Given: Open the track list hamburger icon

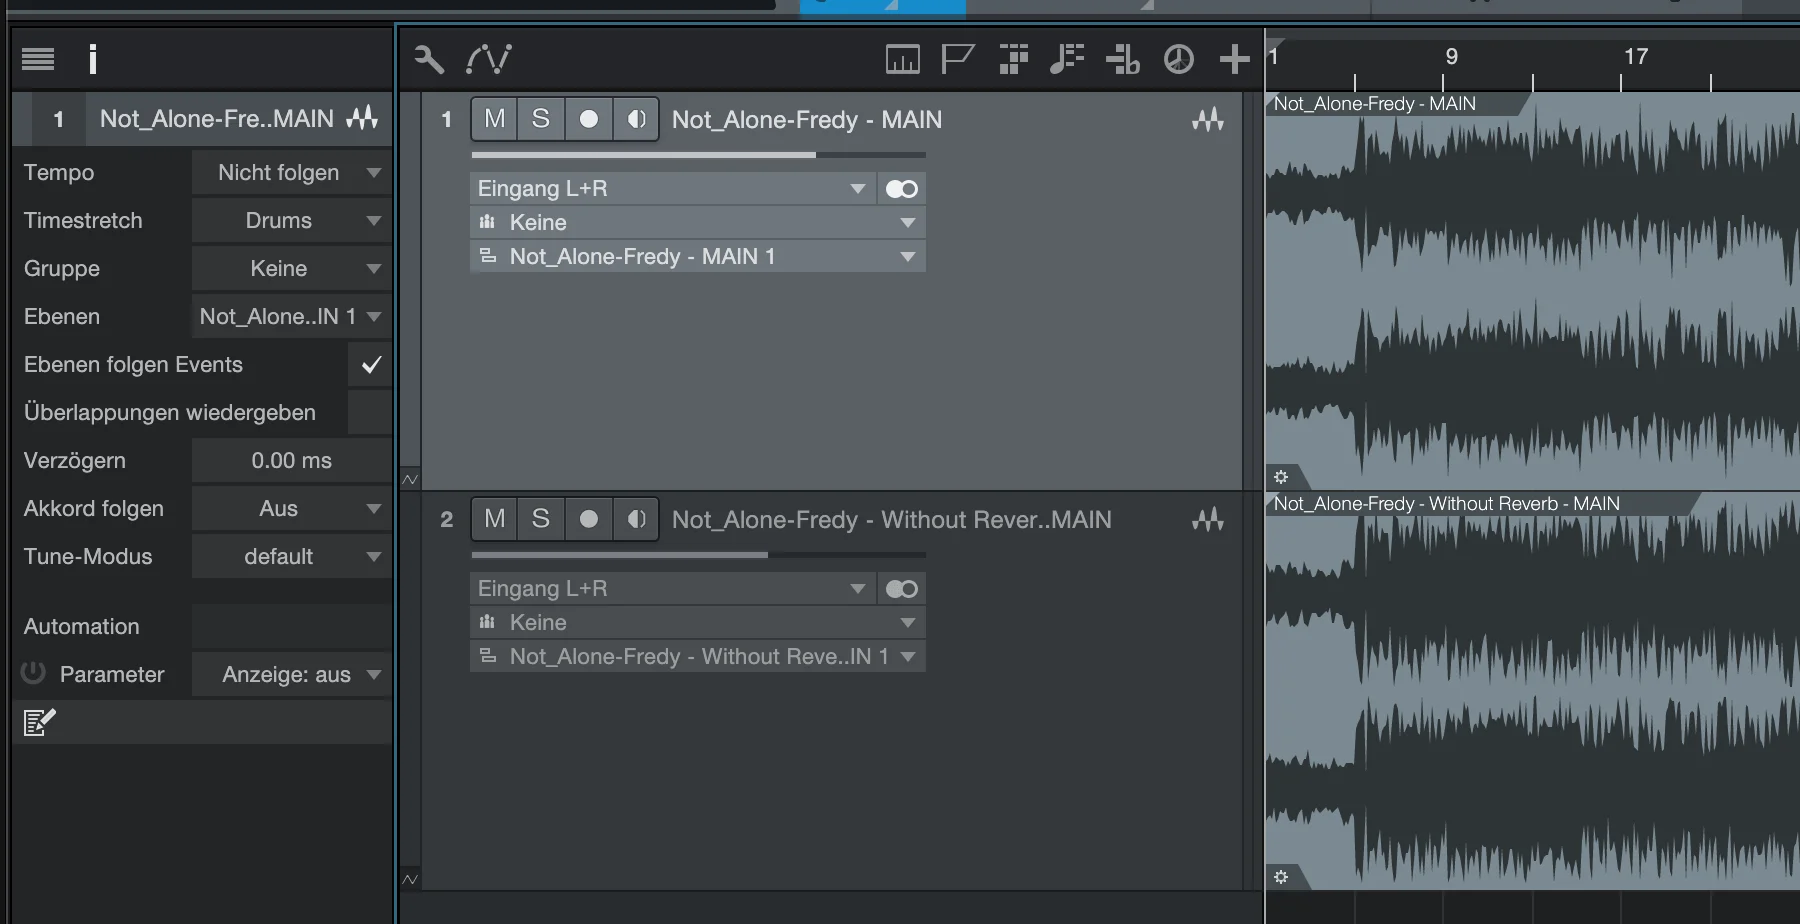Looking at the screenshot, I should [x=38, y=60].
